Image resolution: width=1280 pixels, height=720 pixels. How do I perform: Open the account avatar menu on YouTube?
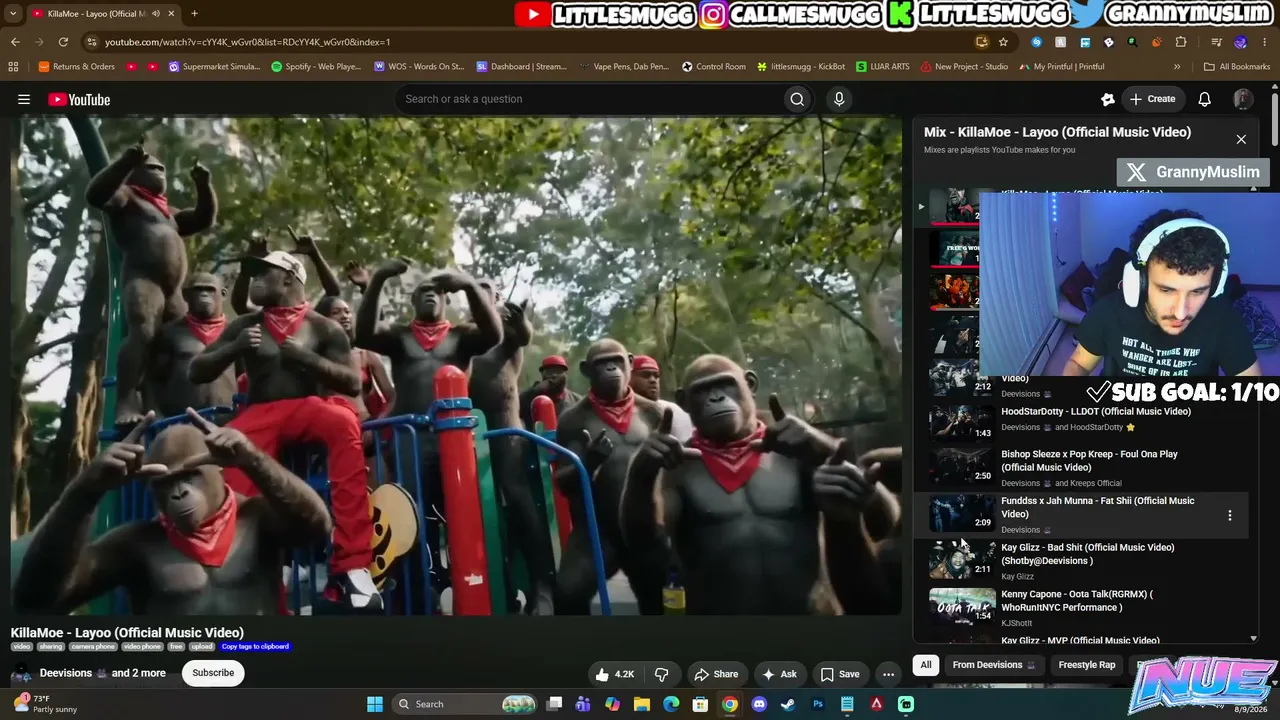(1243, 99)
